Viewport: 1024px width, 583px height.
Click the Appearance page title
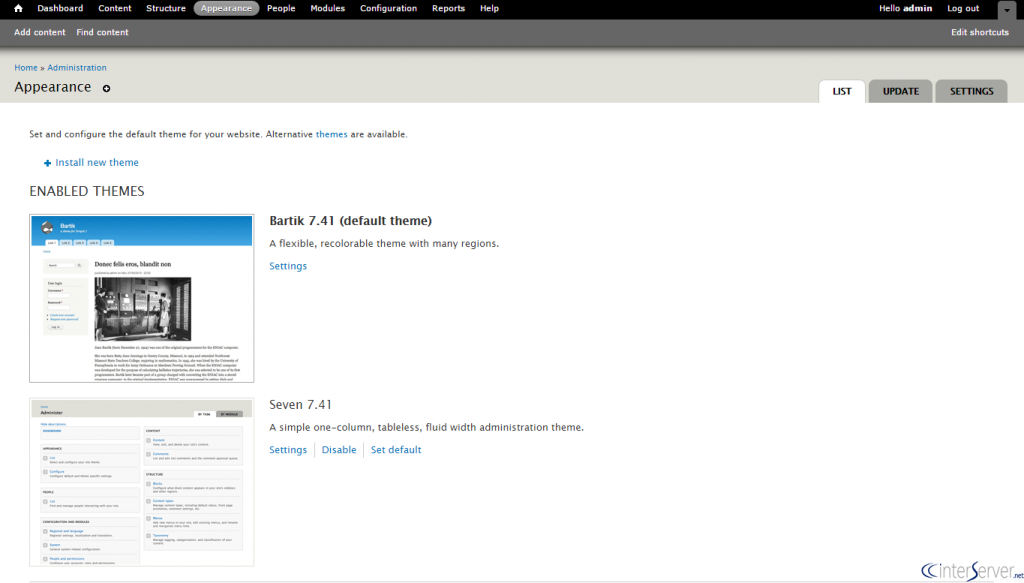[x=53, y=87]
